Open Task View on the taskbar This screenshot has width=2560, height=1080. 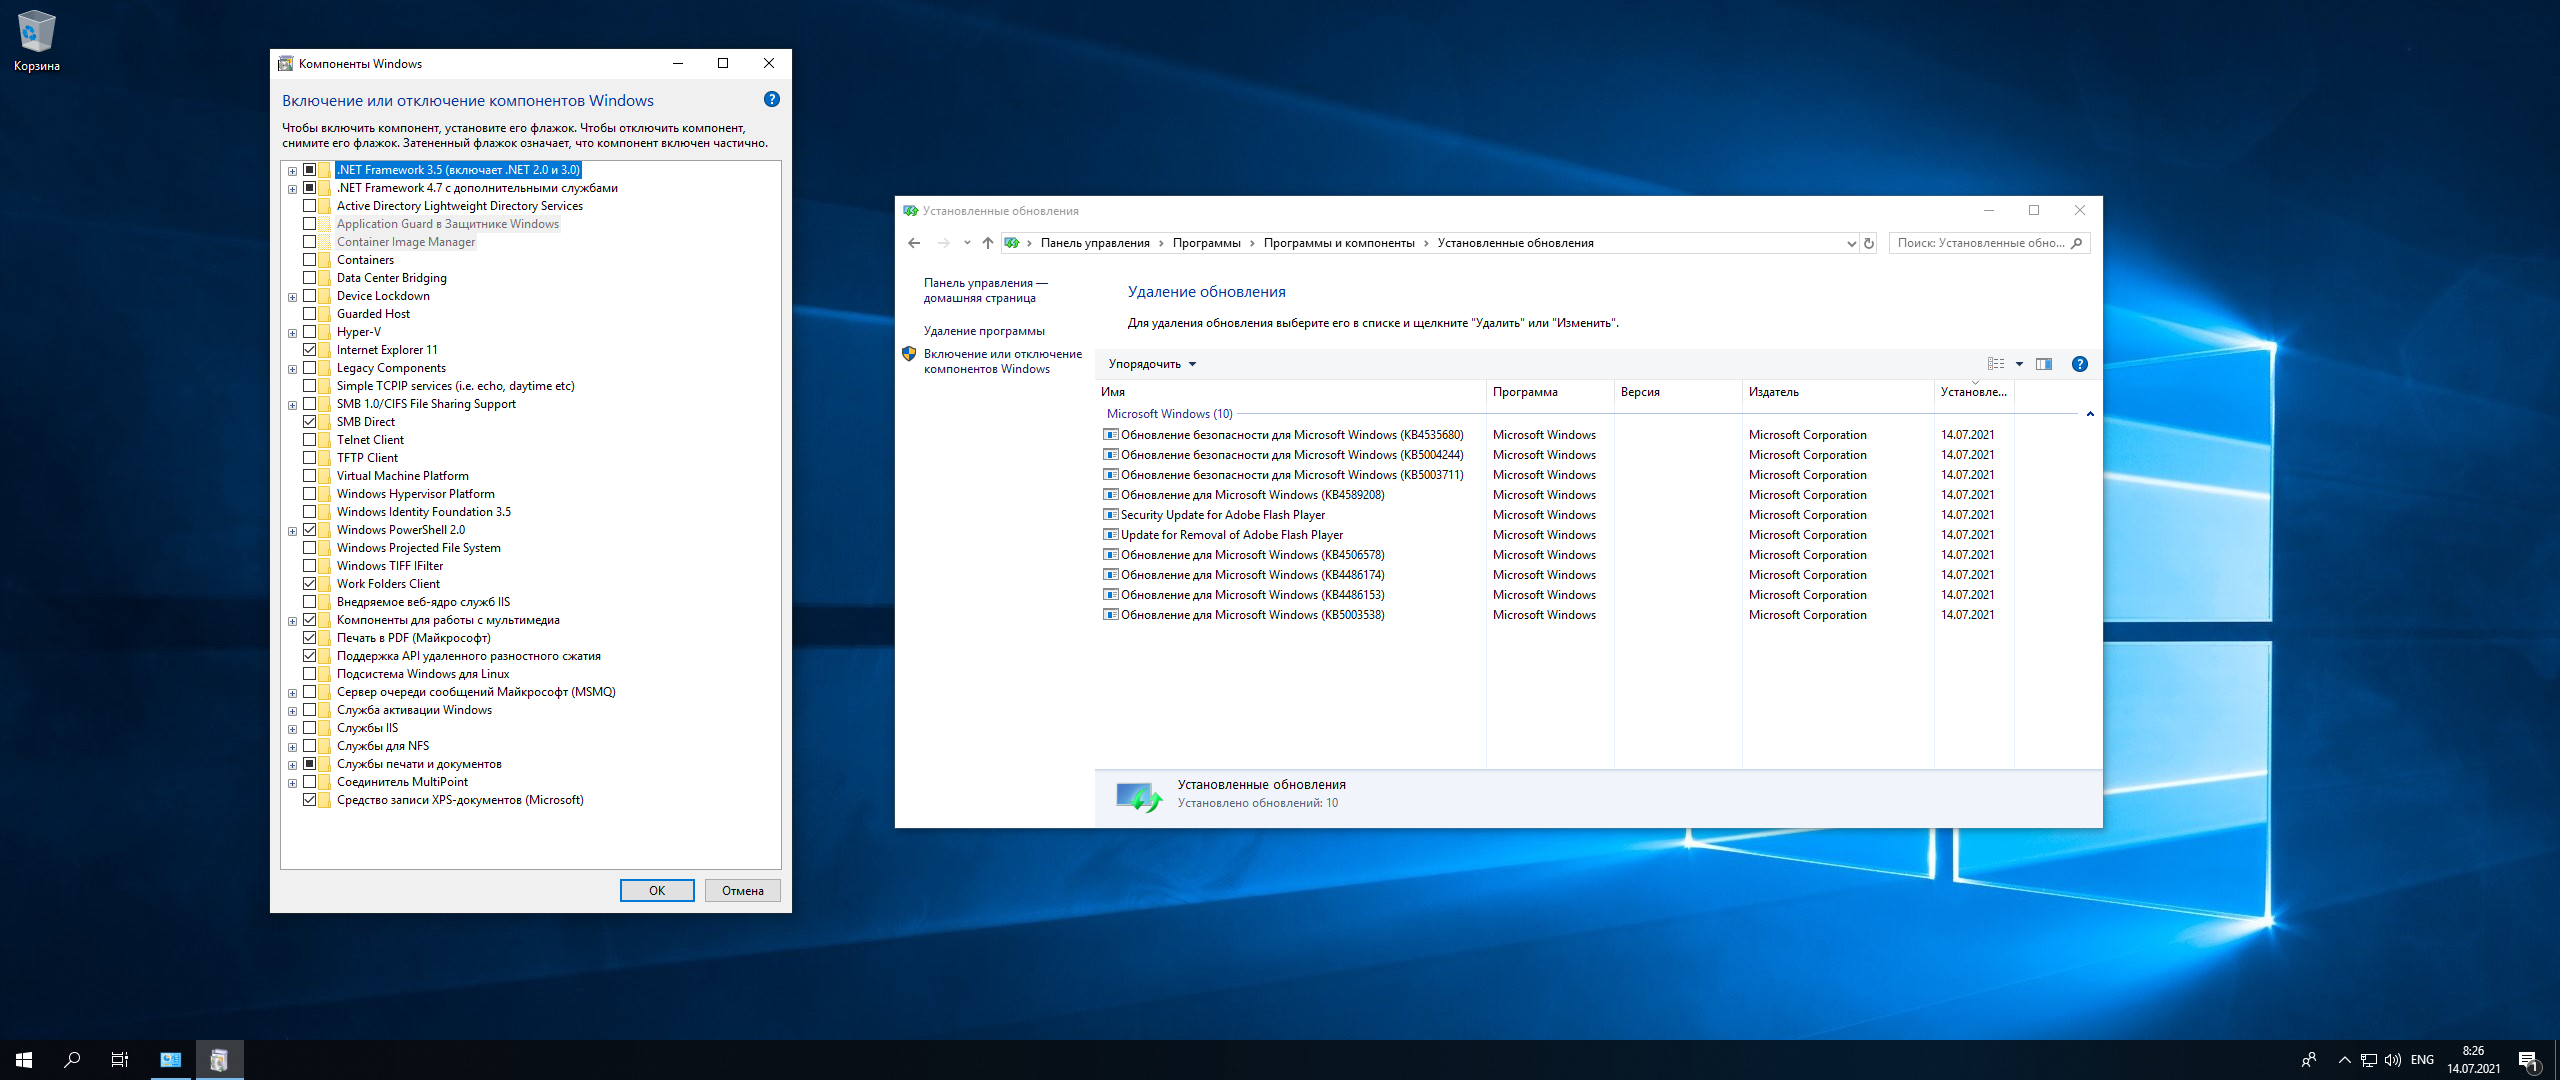120,1060
